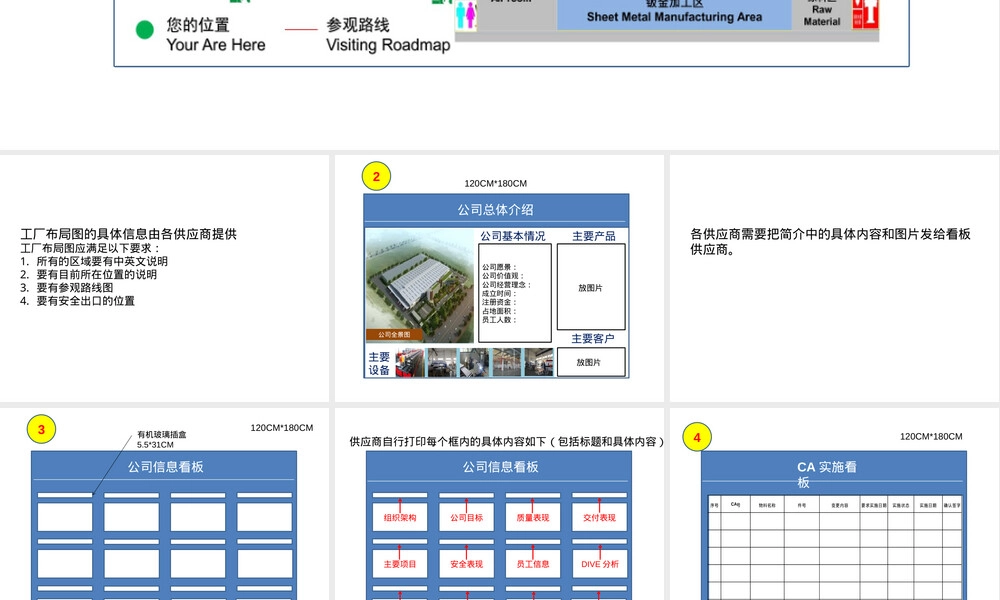The height and width of the screenshot is (600, 1000).
Task: Open first equipment photo beside 主要设备
Action: pos(409,363)
